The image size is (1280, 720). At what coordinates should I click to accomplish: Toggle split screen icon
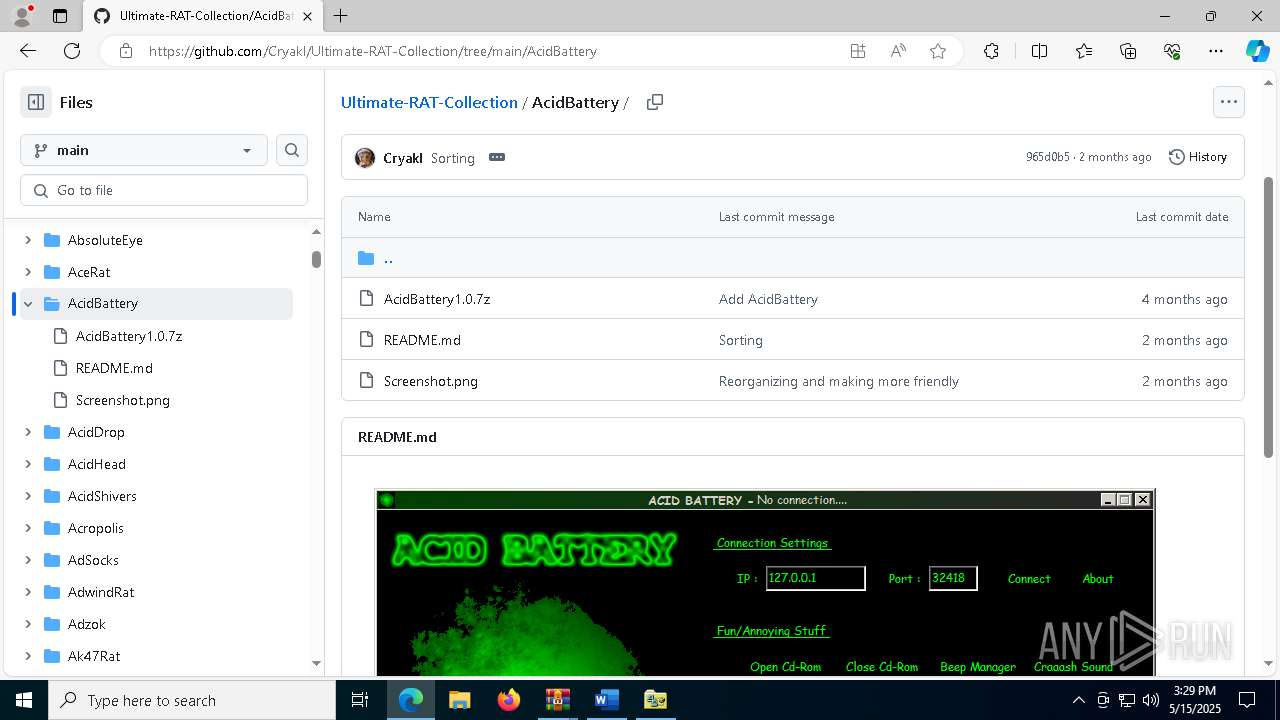[x=1039, y=51]
